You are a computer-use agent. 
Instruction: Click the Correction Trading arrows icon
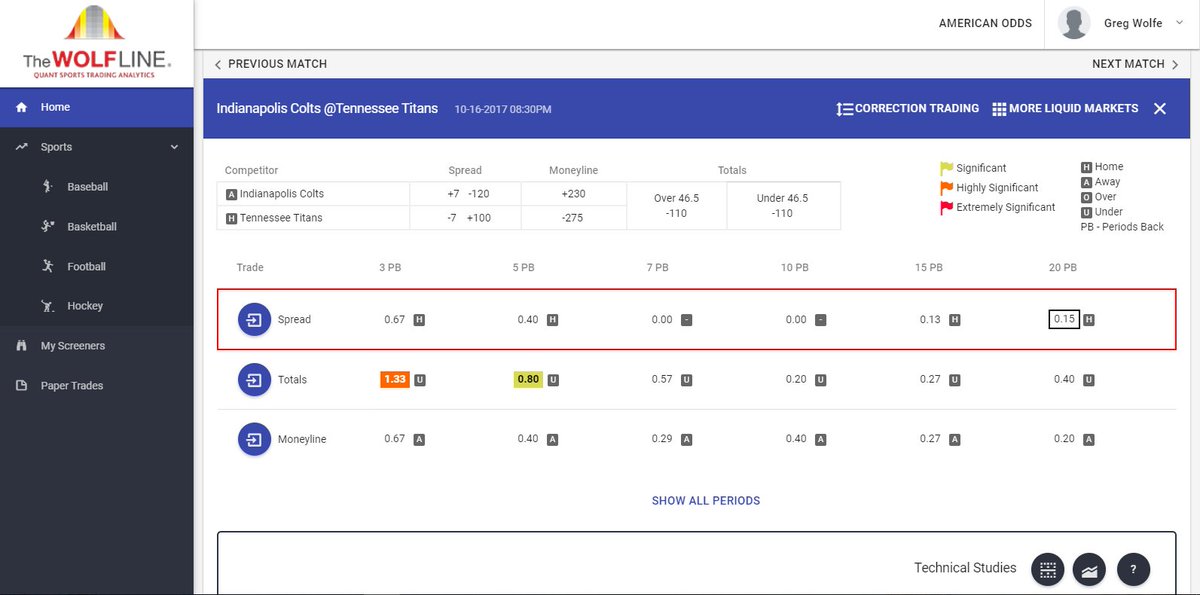coord(845,109)
